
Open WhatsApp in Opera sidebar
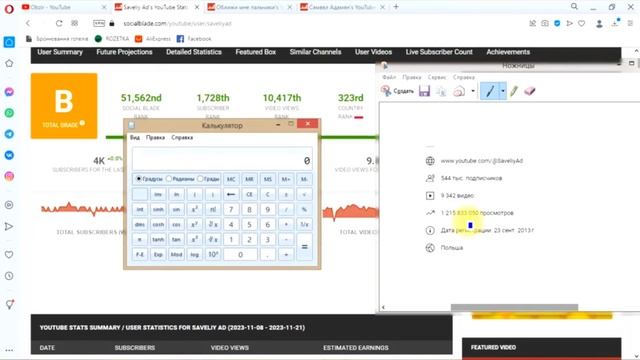click(x=9, y=113)
